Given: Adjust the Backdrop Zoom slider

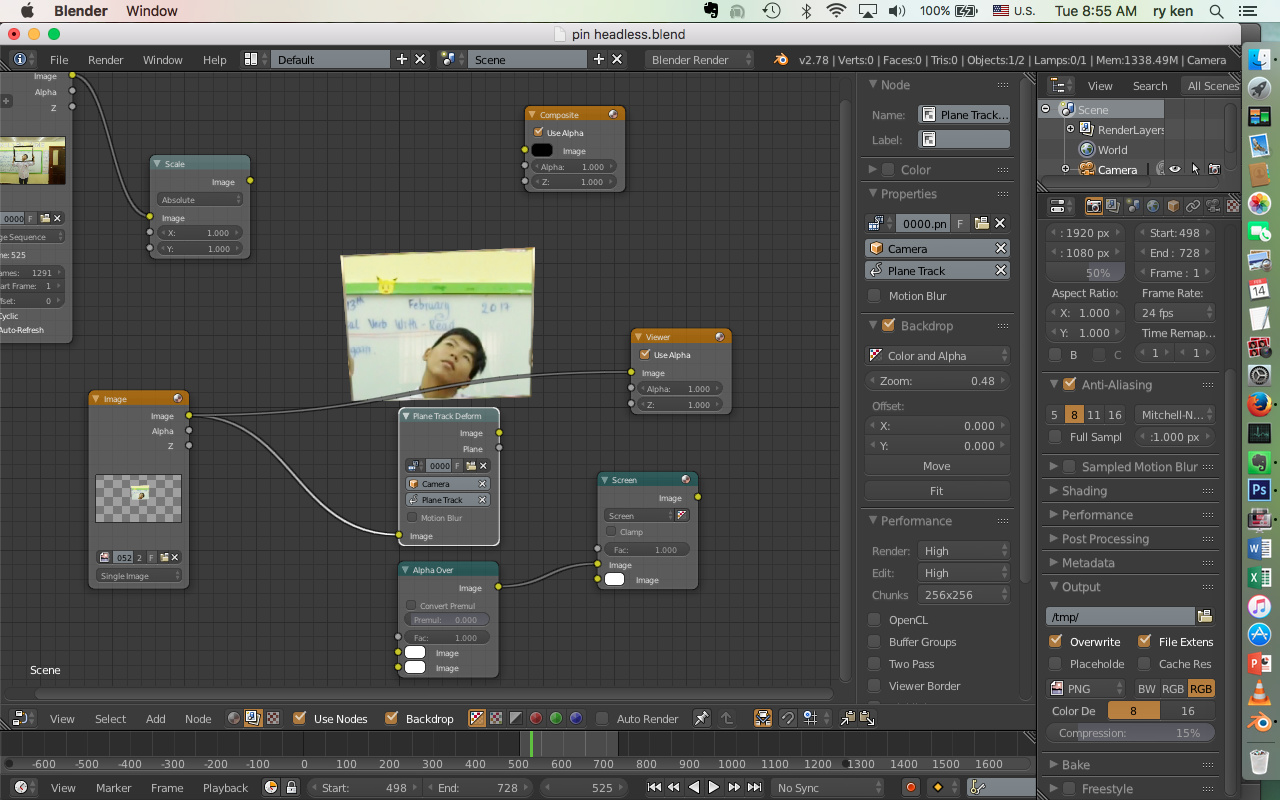Looking at the screenshot, I should pos(937,381).
